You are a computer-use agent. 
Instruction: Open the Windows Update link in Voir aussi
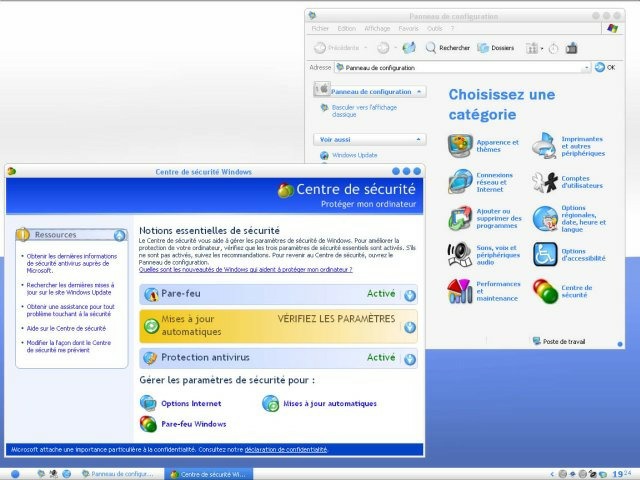tap(354, 155)
